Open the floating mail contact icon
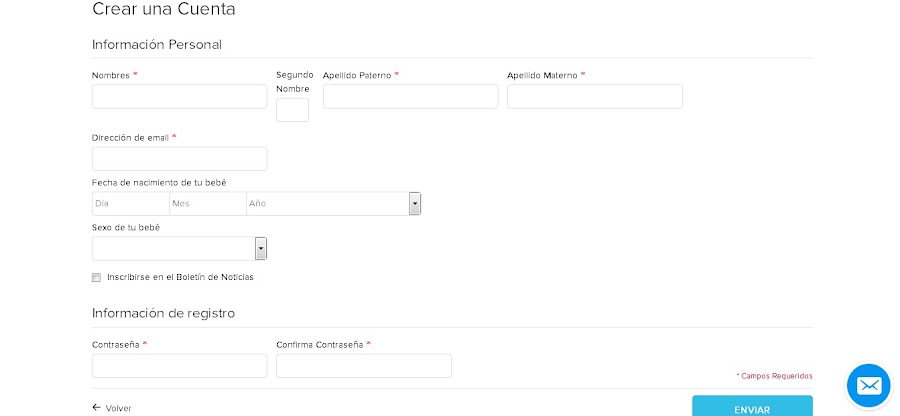Viewport: 900px width, 416px height. click(x=868, y=385)
